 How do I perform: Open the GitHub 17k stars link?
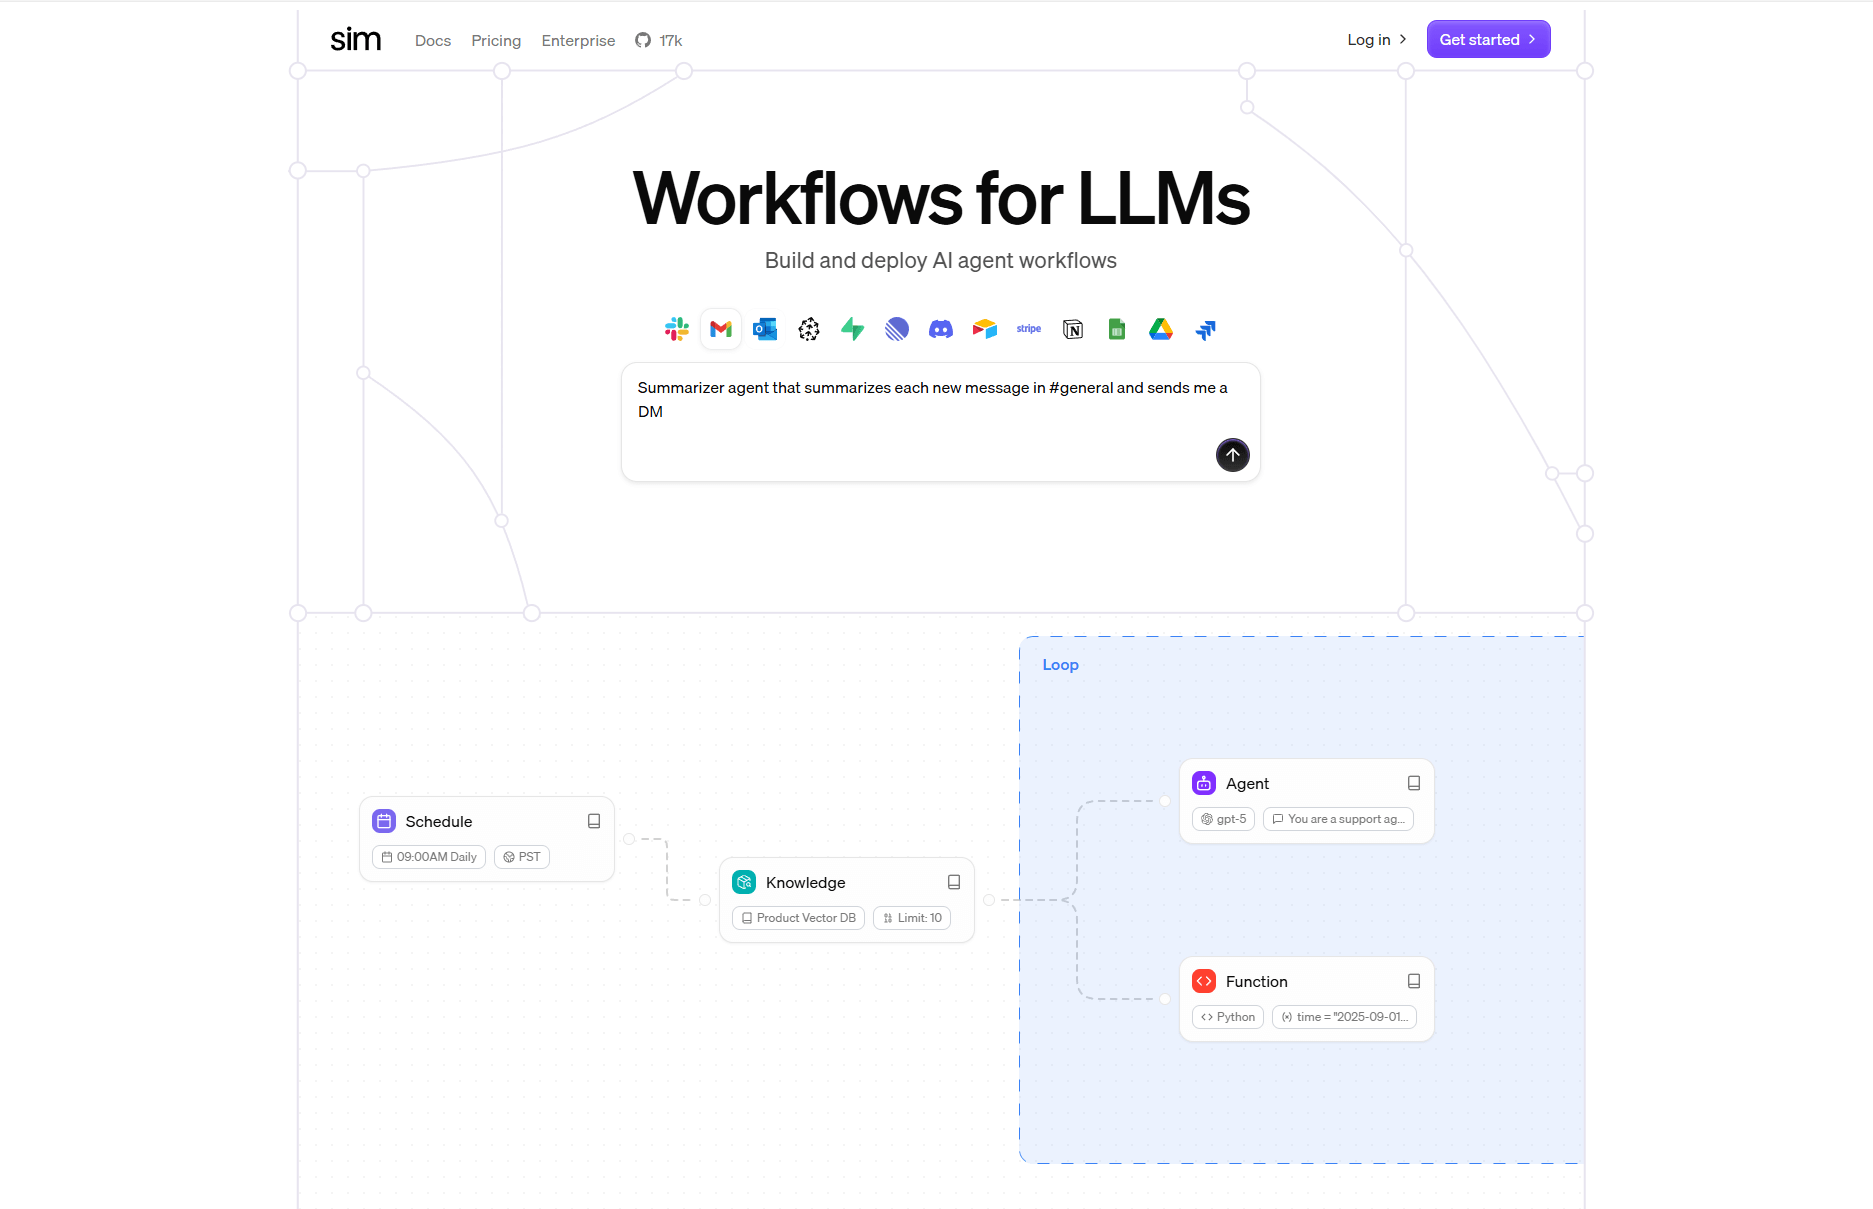[x=659, y=41]
